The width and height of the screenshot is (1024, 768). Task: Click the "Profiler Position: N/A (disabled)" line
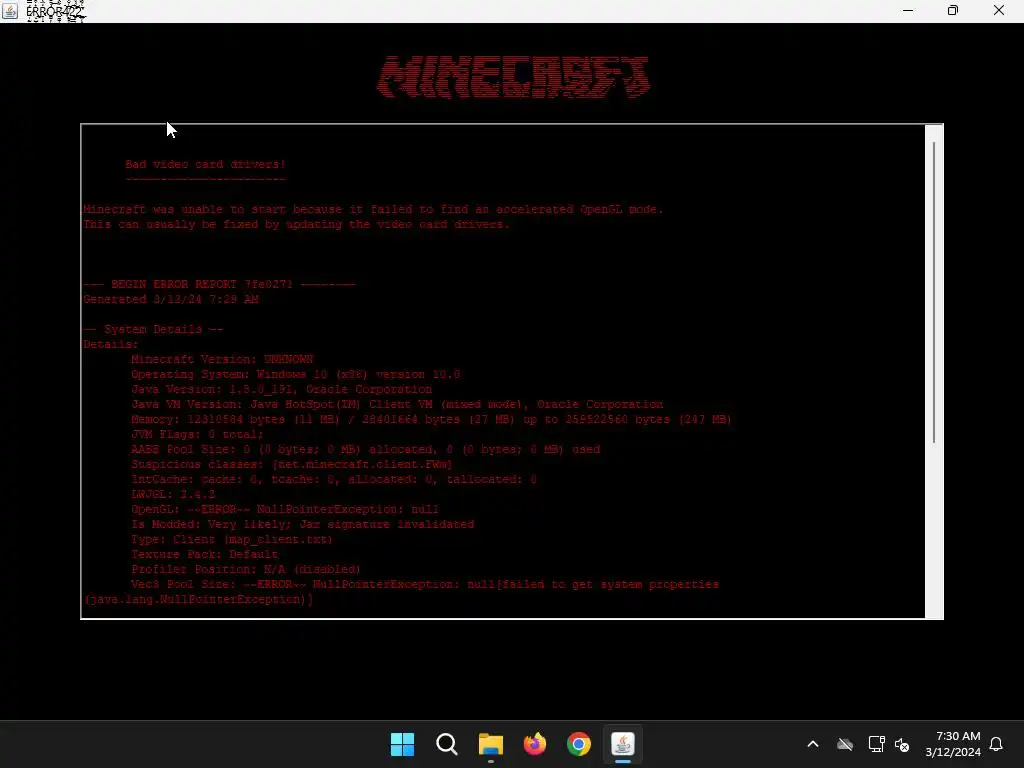[246, 569]
